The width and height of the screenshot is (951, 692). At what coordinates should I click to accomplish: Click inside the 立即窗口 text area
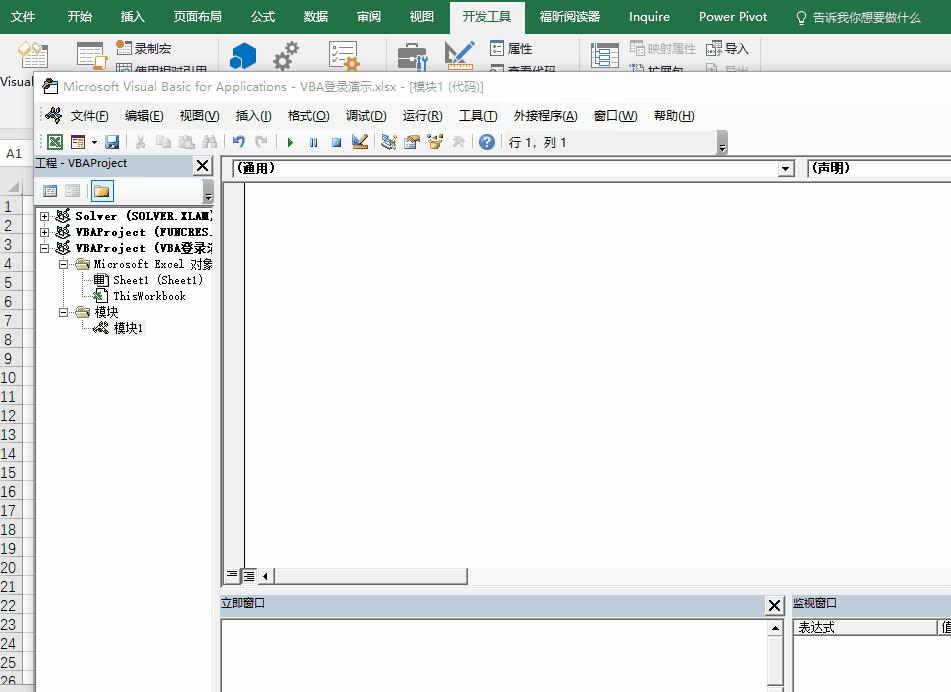(x=494, y=655)
